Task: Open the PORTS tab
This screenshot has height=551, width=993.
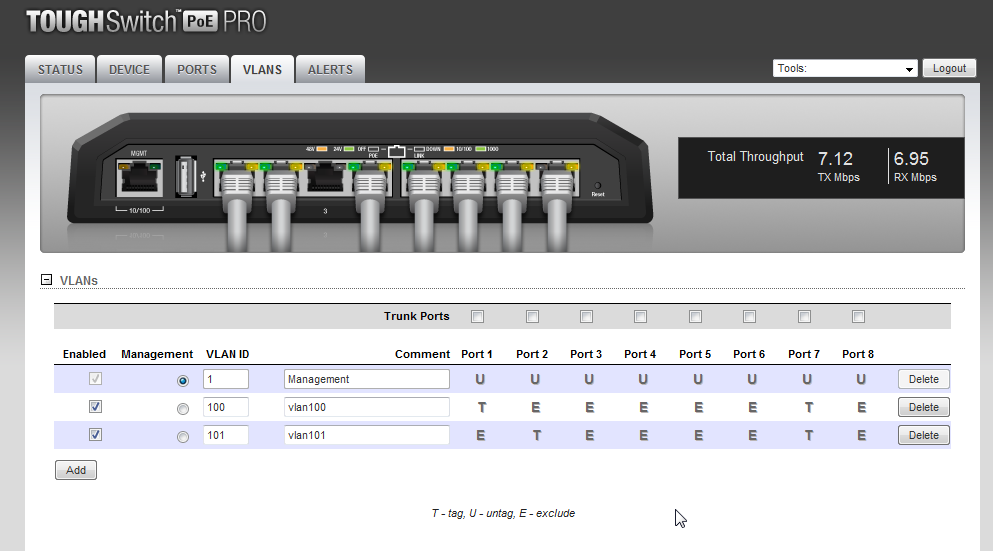Action: coord(197,70)
